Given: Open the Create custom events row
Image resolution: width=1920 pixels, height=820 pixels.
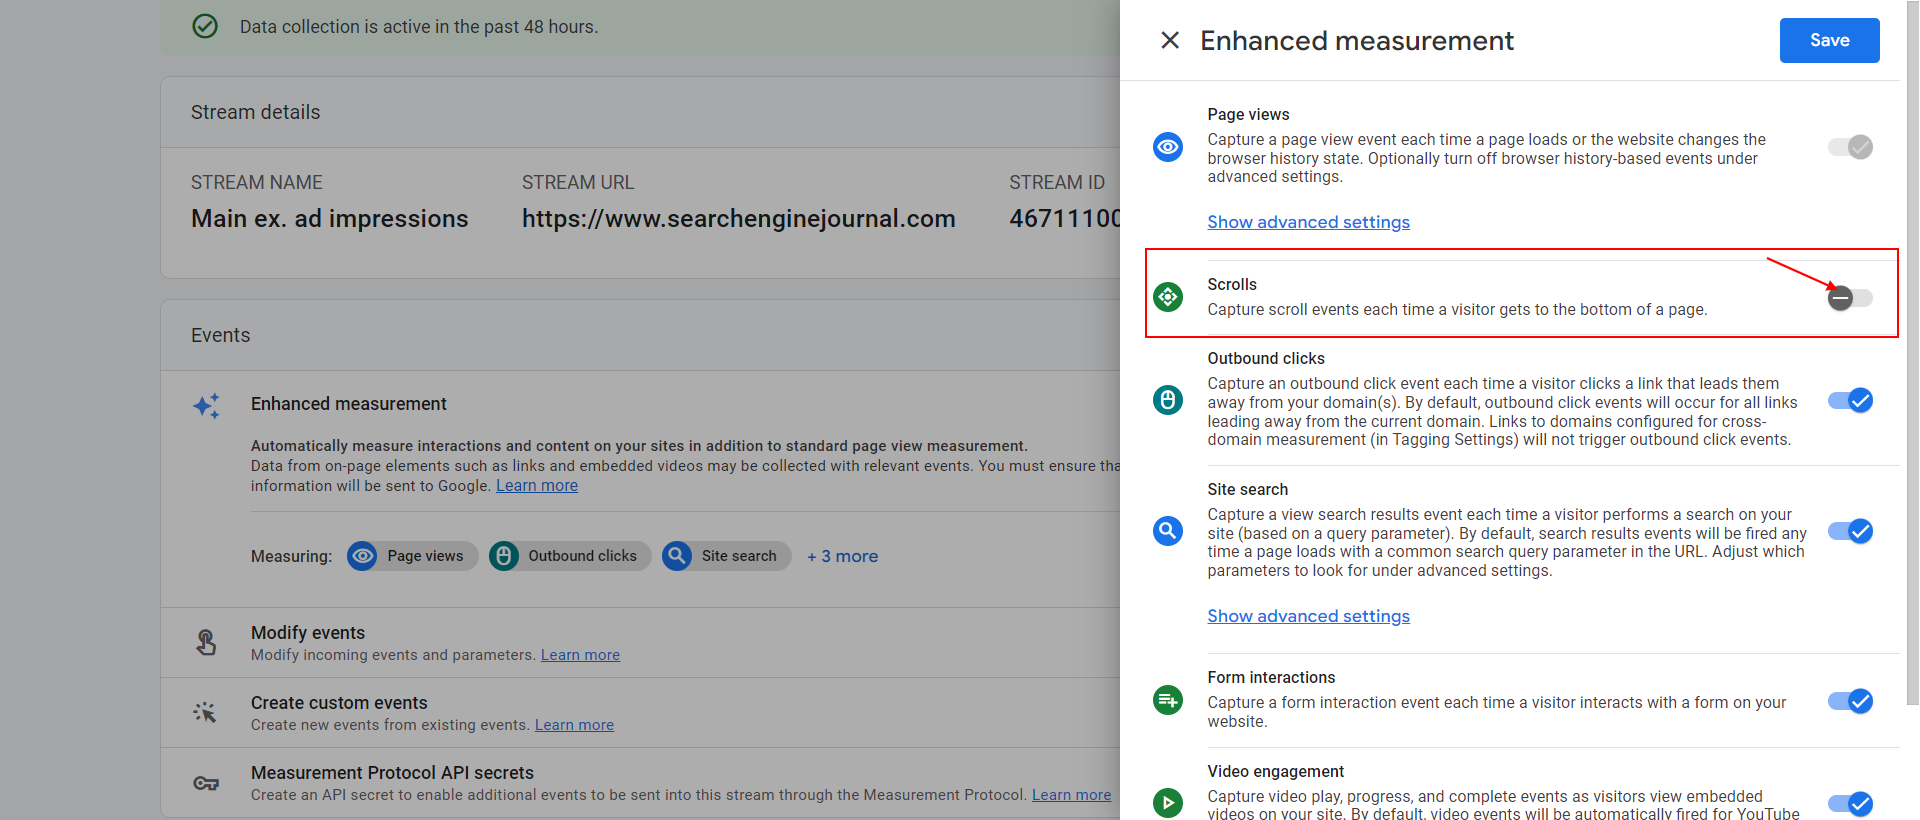Looking at the screenshot, I should coord(640,713).
